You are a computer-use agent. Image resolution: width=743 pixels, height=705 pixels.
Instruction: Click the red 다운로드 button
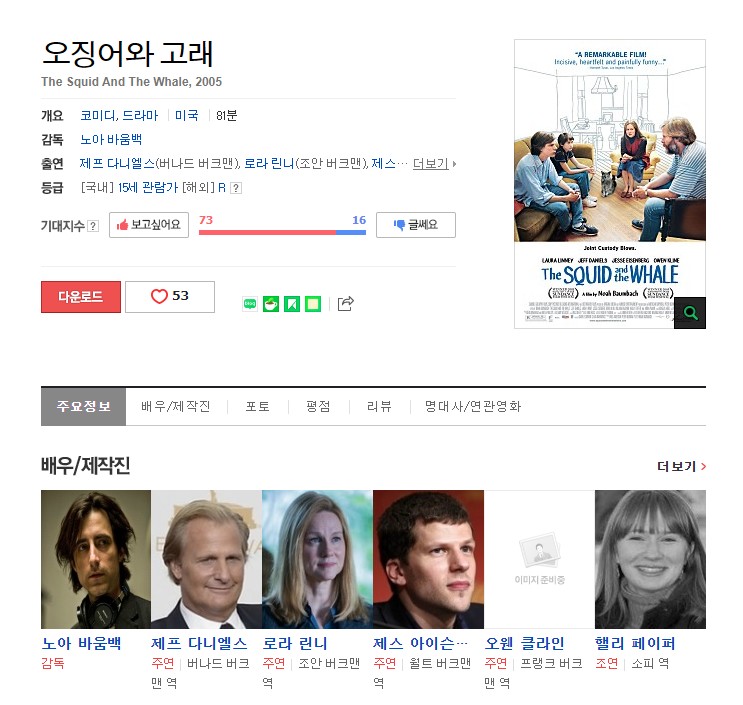(81, 297)
